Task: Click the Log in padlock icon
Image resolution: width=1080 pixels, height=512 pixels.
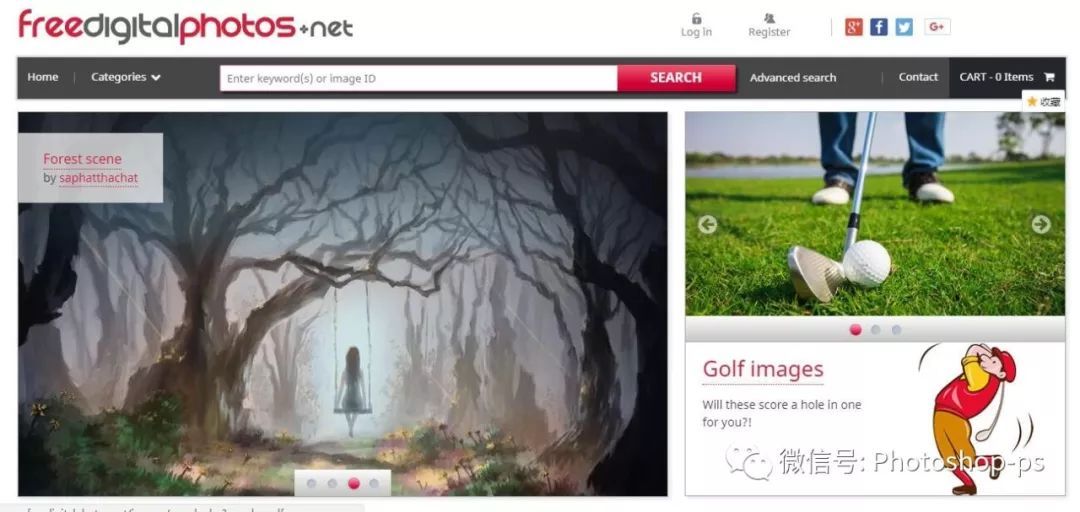Action: pyautogui.click(x=696, y=18)
